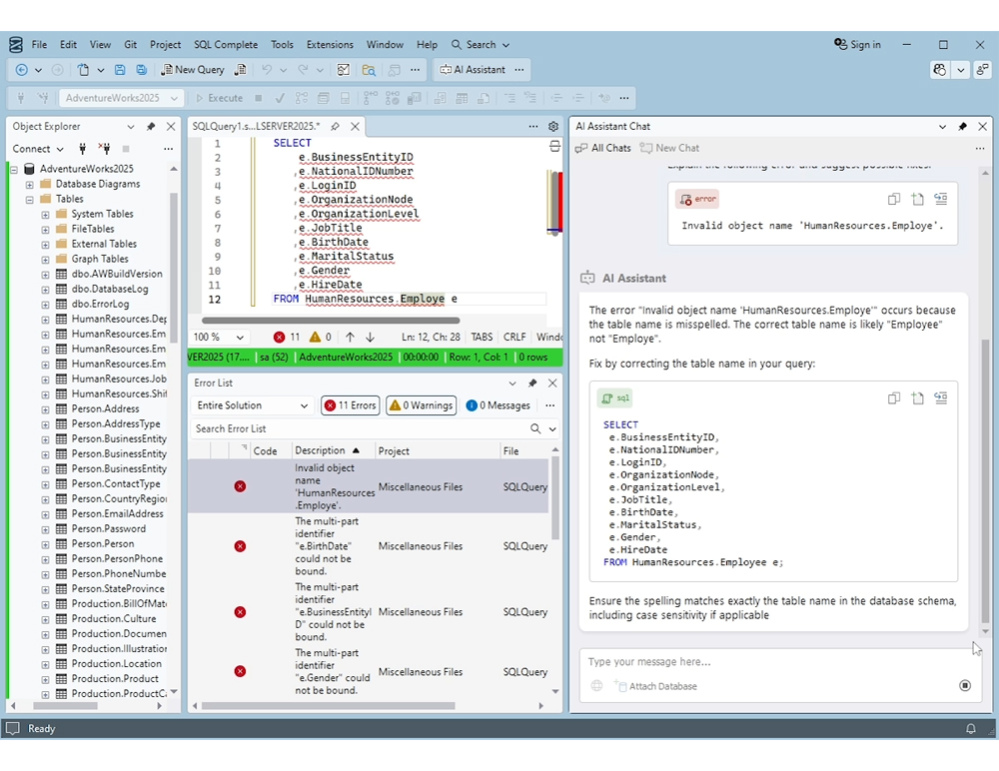
Task: Copy the SQL snippet in the AI reply
Action: click(x=893, y=398)
